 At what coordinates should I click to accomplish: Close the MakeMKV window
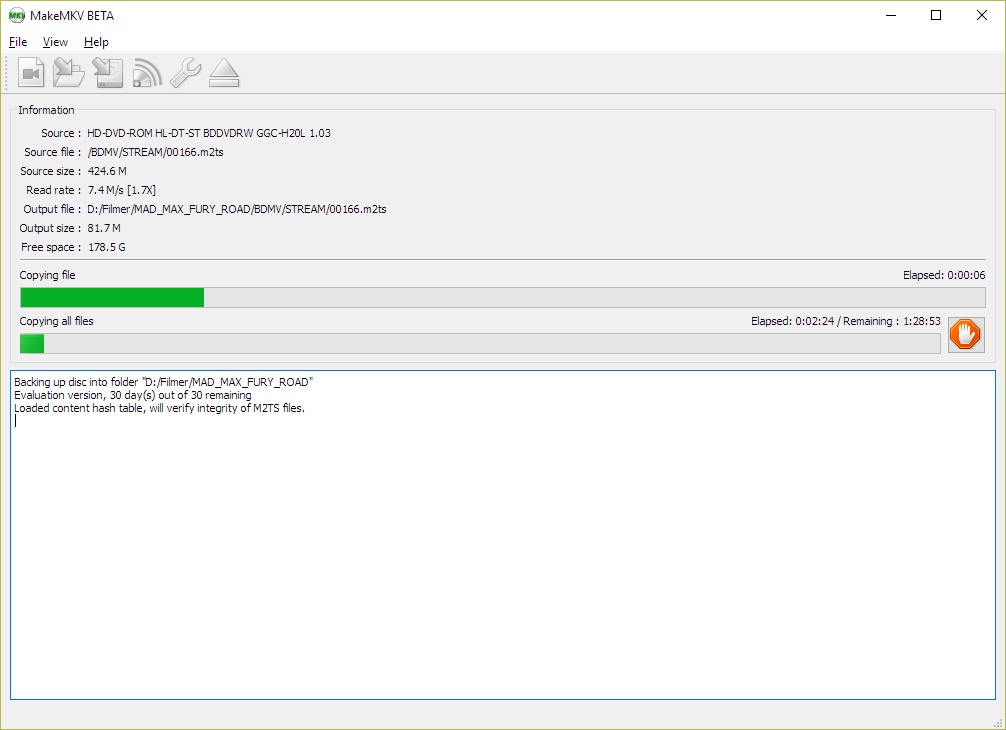tap(982, 15)
